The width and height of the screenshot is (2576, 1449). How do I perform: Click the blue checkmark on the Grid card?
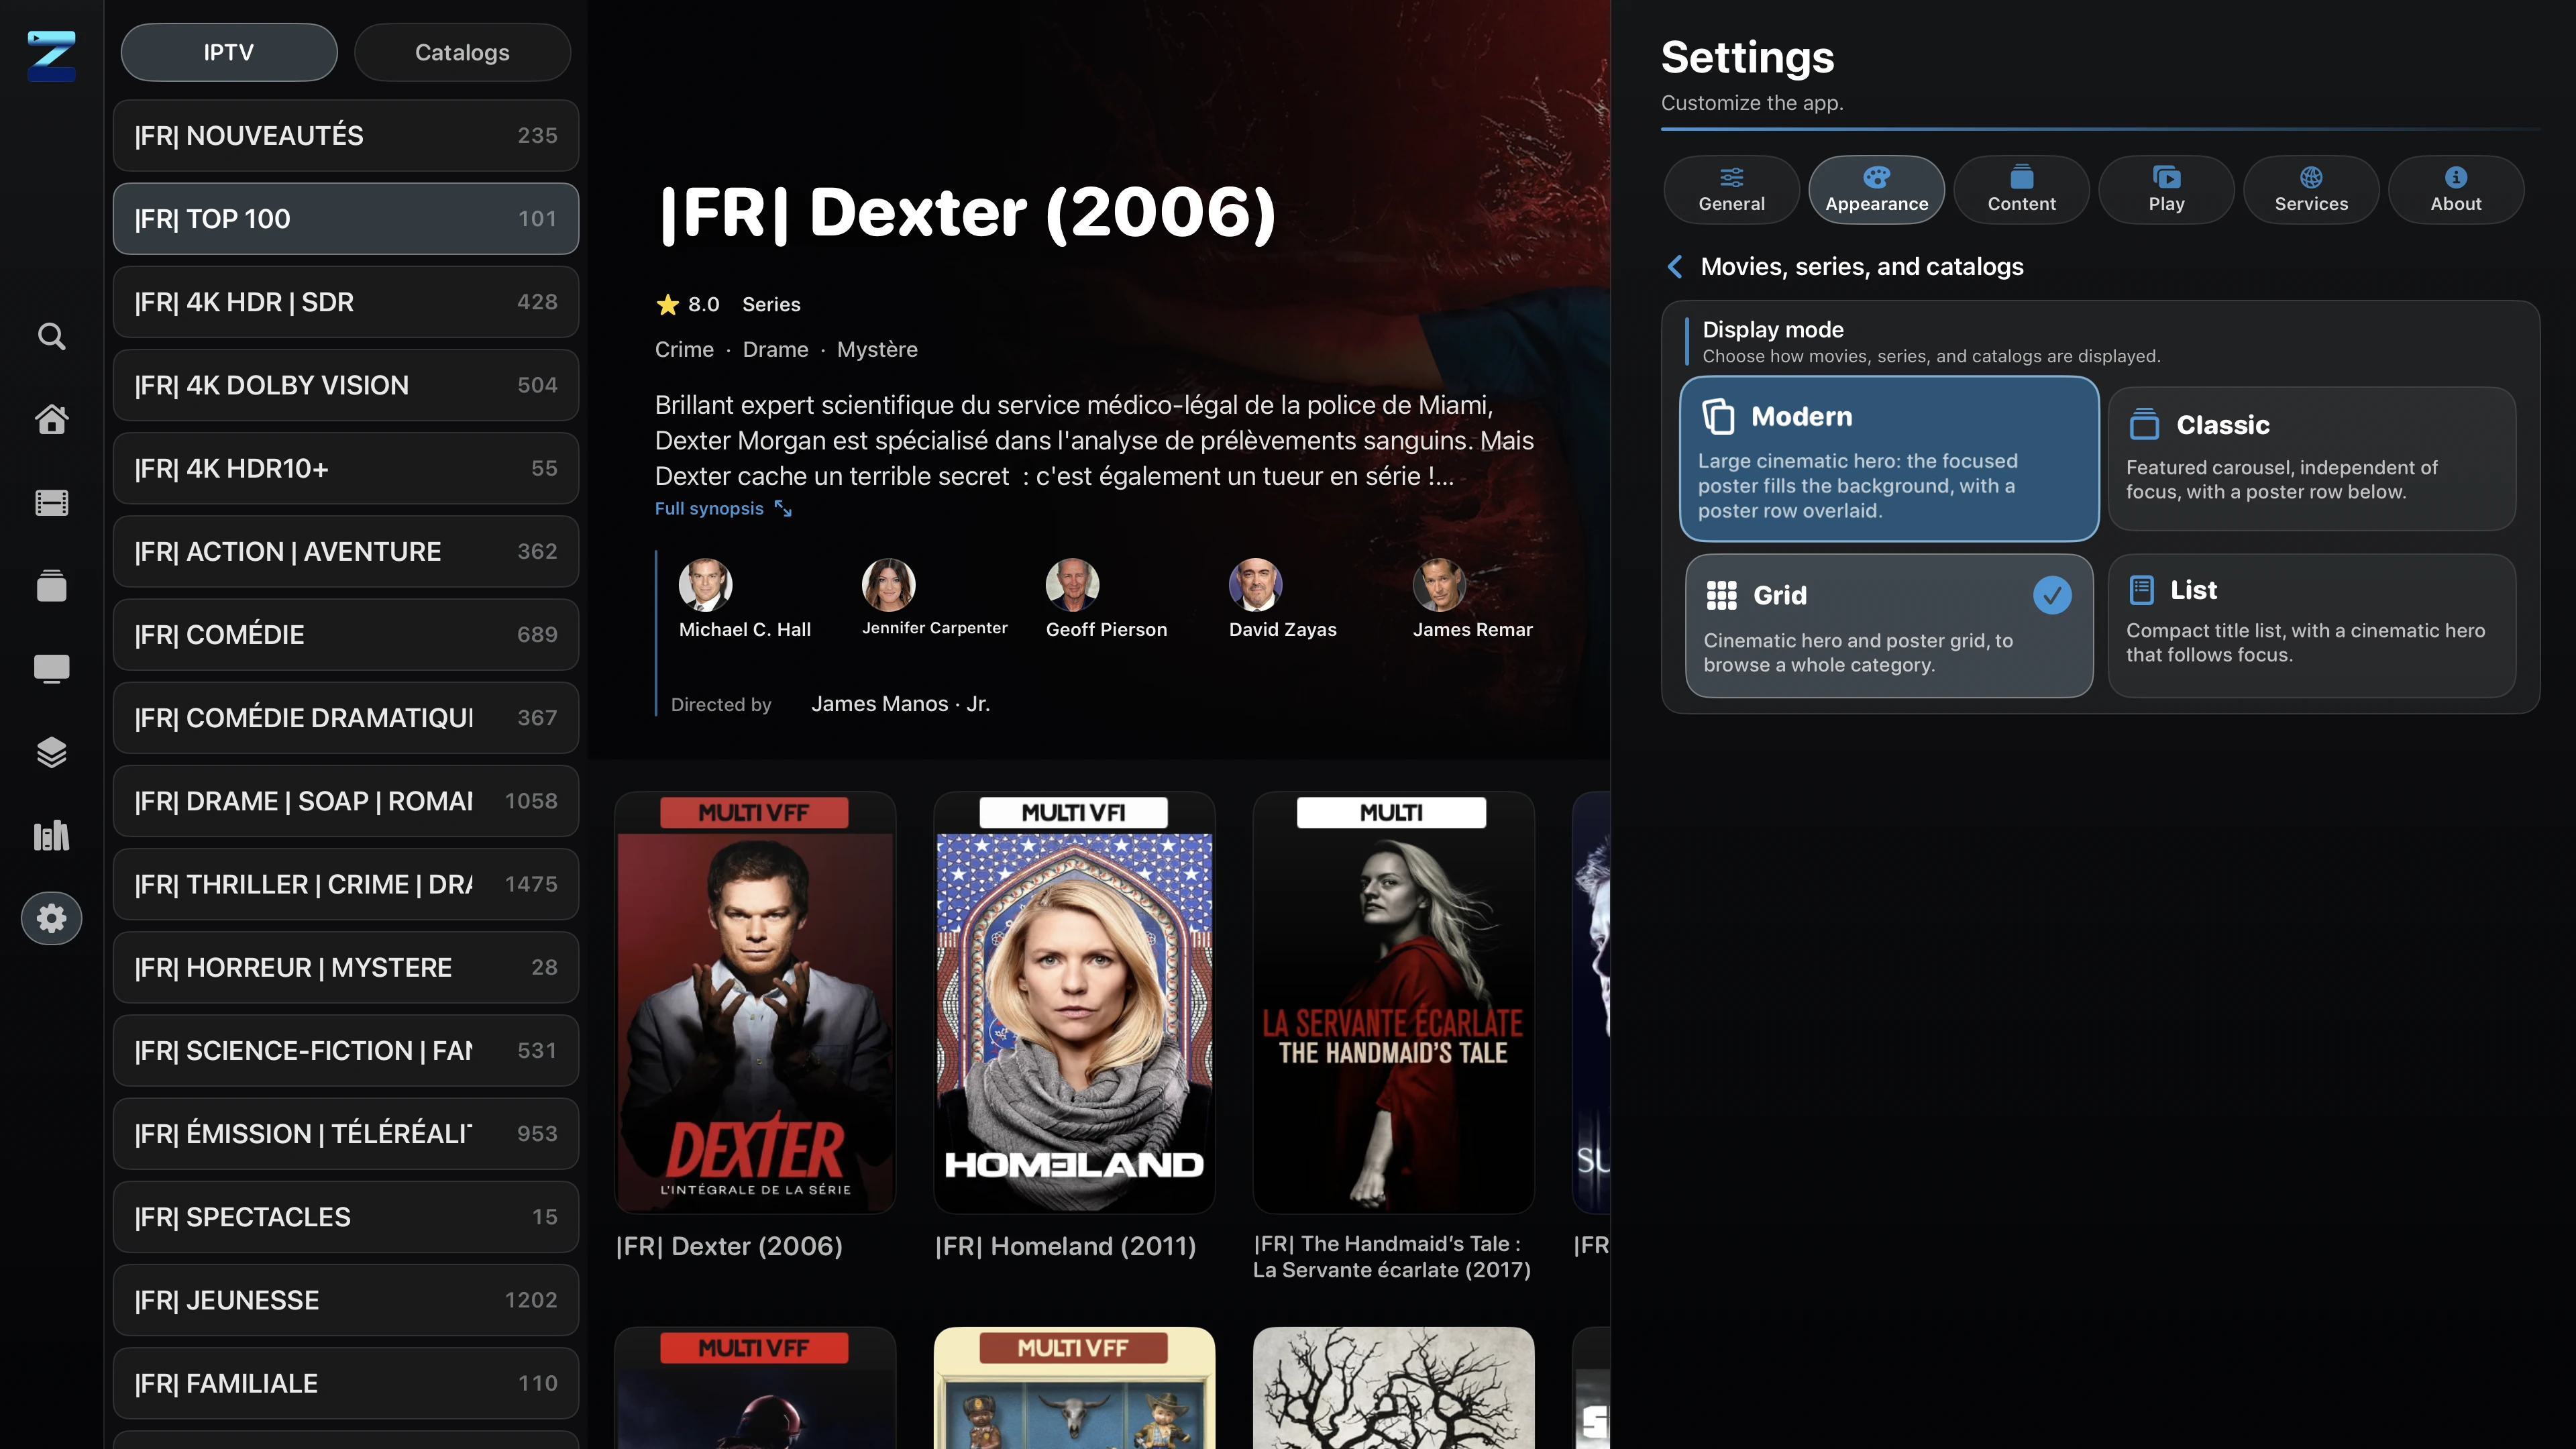(x=2052, y=595)
